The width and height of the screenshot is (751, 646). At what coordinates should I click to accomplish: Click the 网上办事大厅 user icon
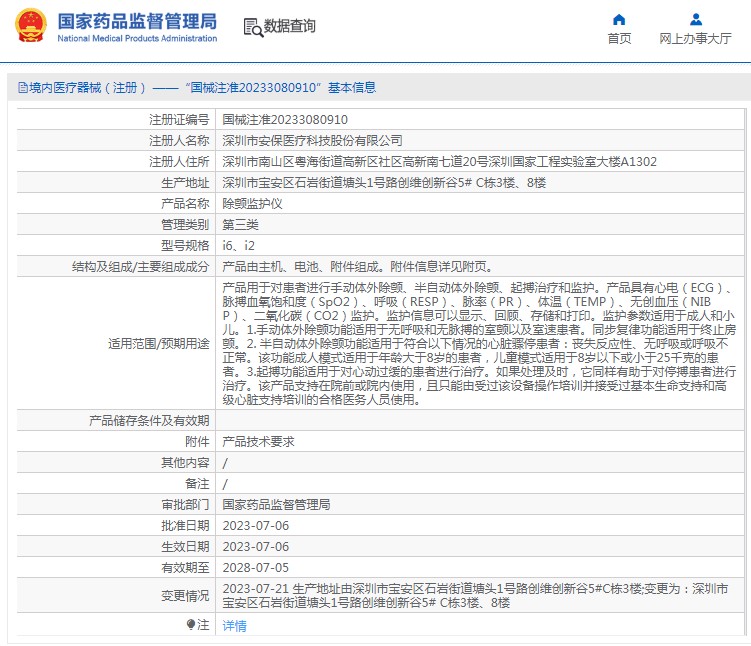[x=695, y=20]
